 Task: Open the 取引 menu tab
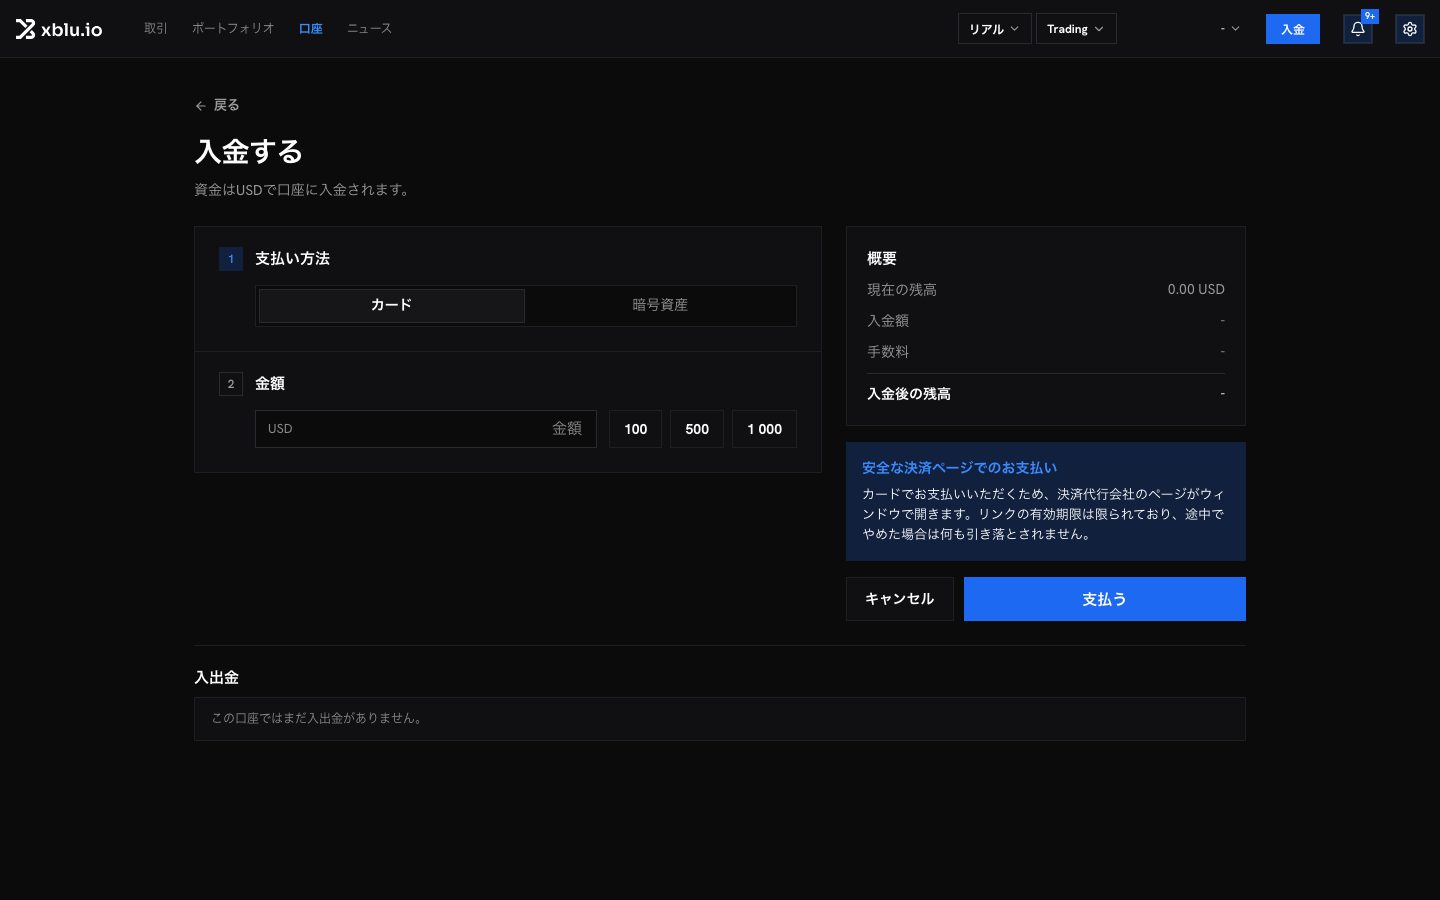pyautogui.click(x=156, y=28)
